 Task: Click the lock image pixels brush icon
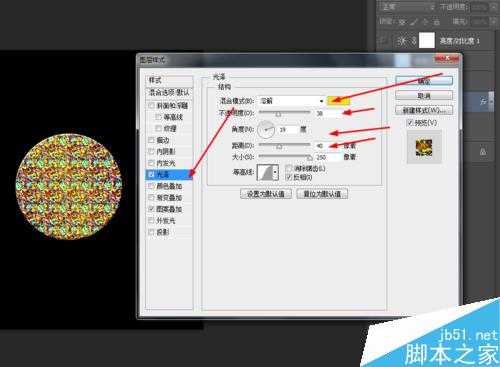414,22
